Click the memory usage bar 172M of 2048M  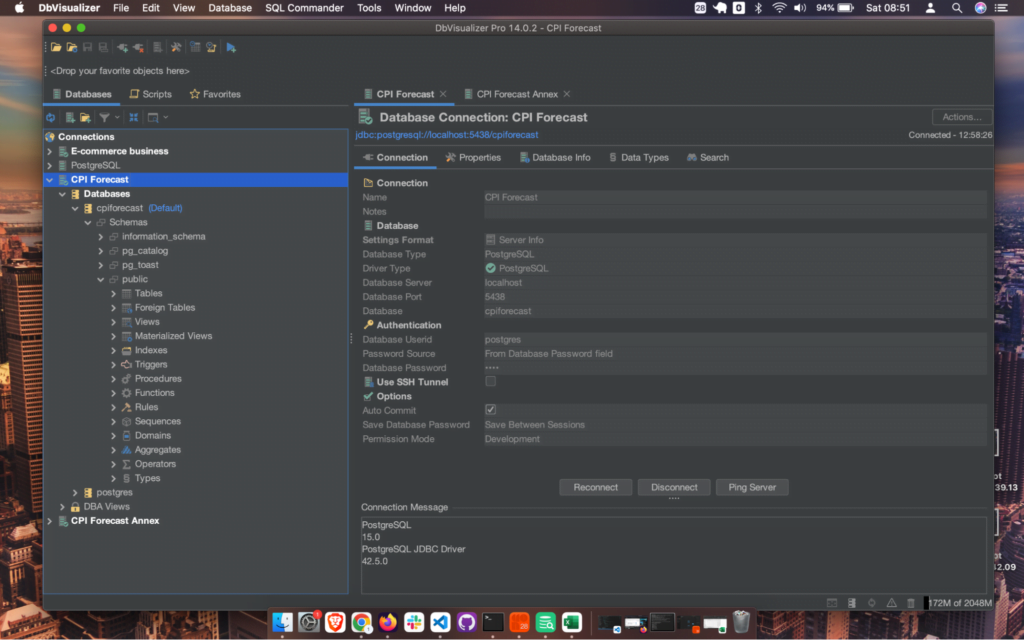(959, 603)
